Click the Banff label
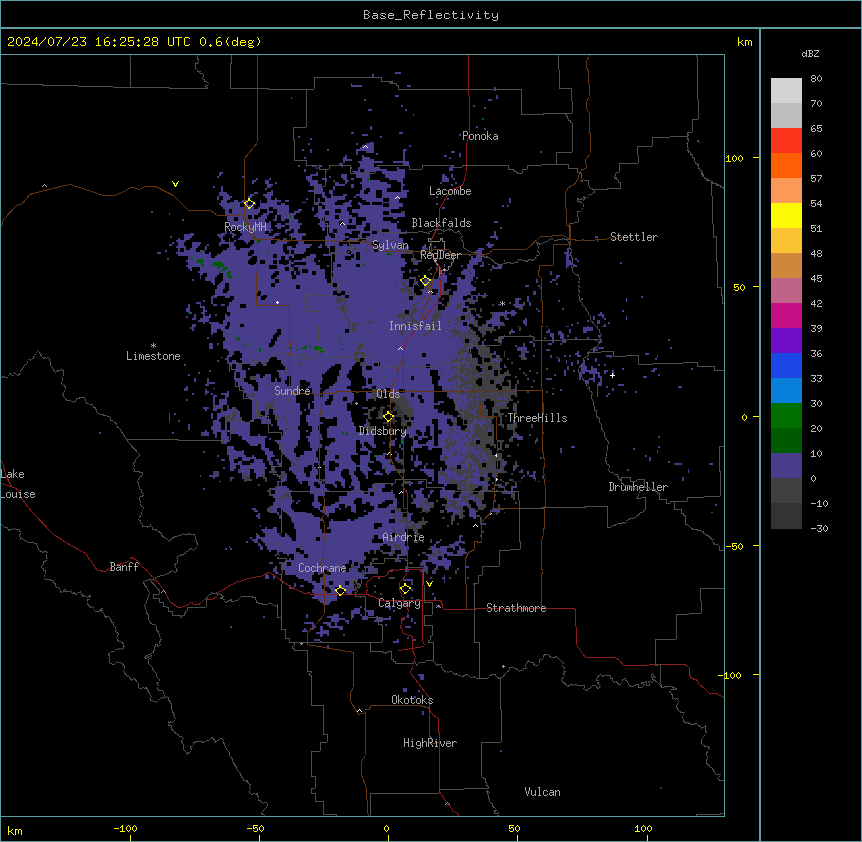 click(124, 567)
